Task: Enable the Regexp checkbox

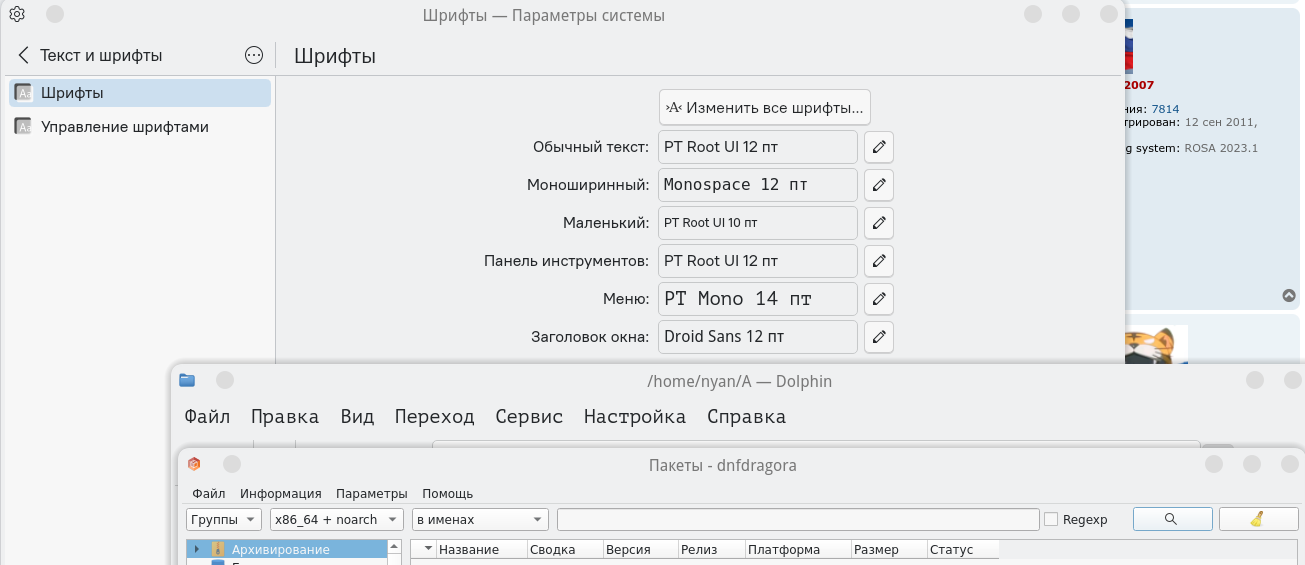Action: coord(1051,519)
